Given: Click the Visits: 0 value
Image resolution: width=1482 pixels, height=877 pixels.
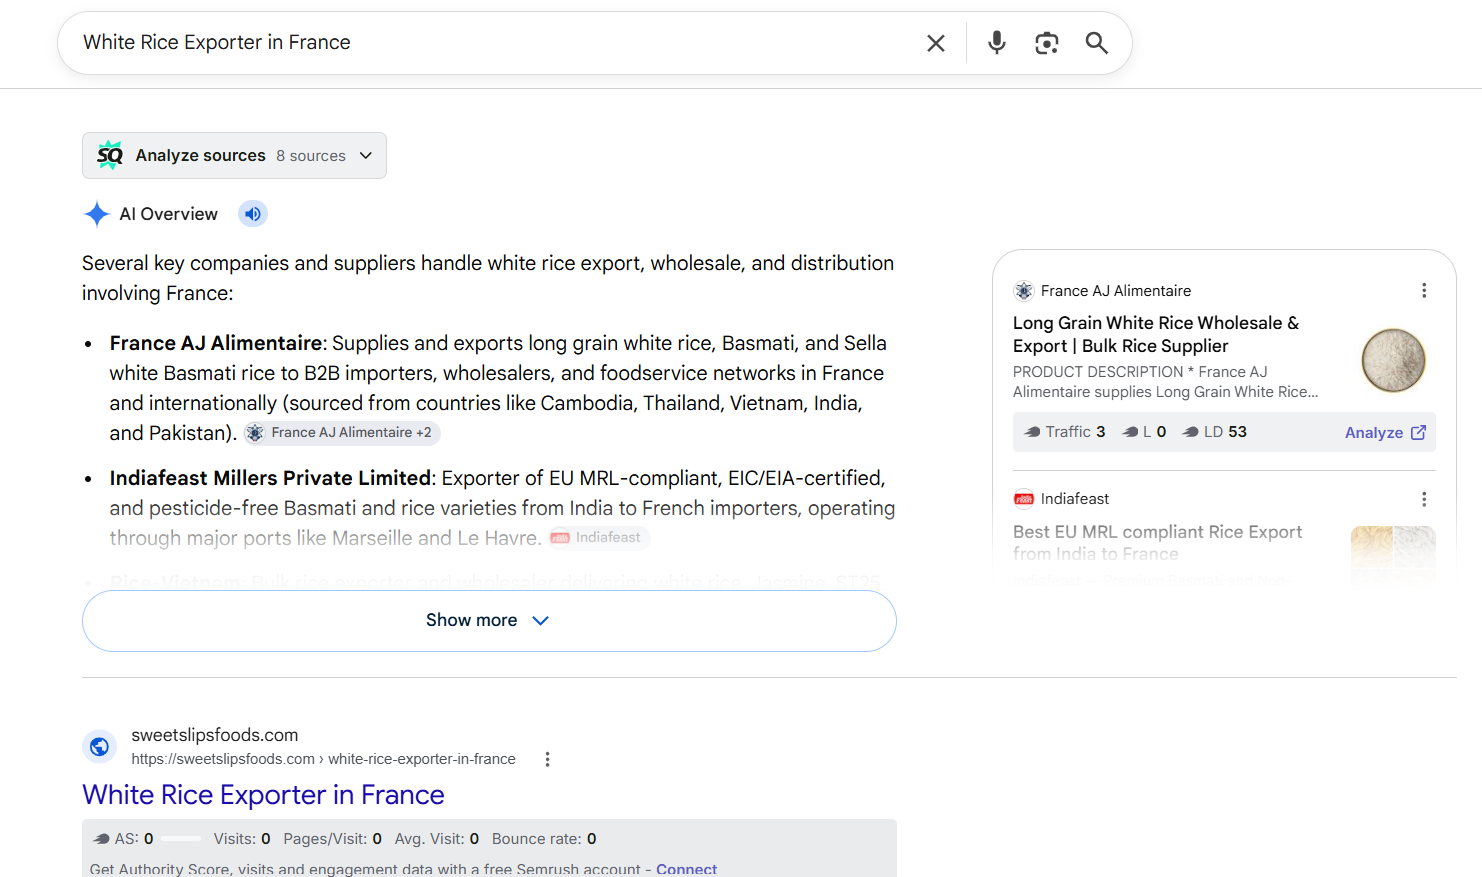Looking at the screenshot, I should [242, 839].
